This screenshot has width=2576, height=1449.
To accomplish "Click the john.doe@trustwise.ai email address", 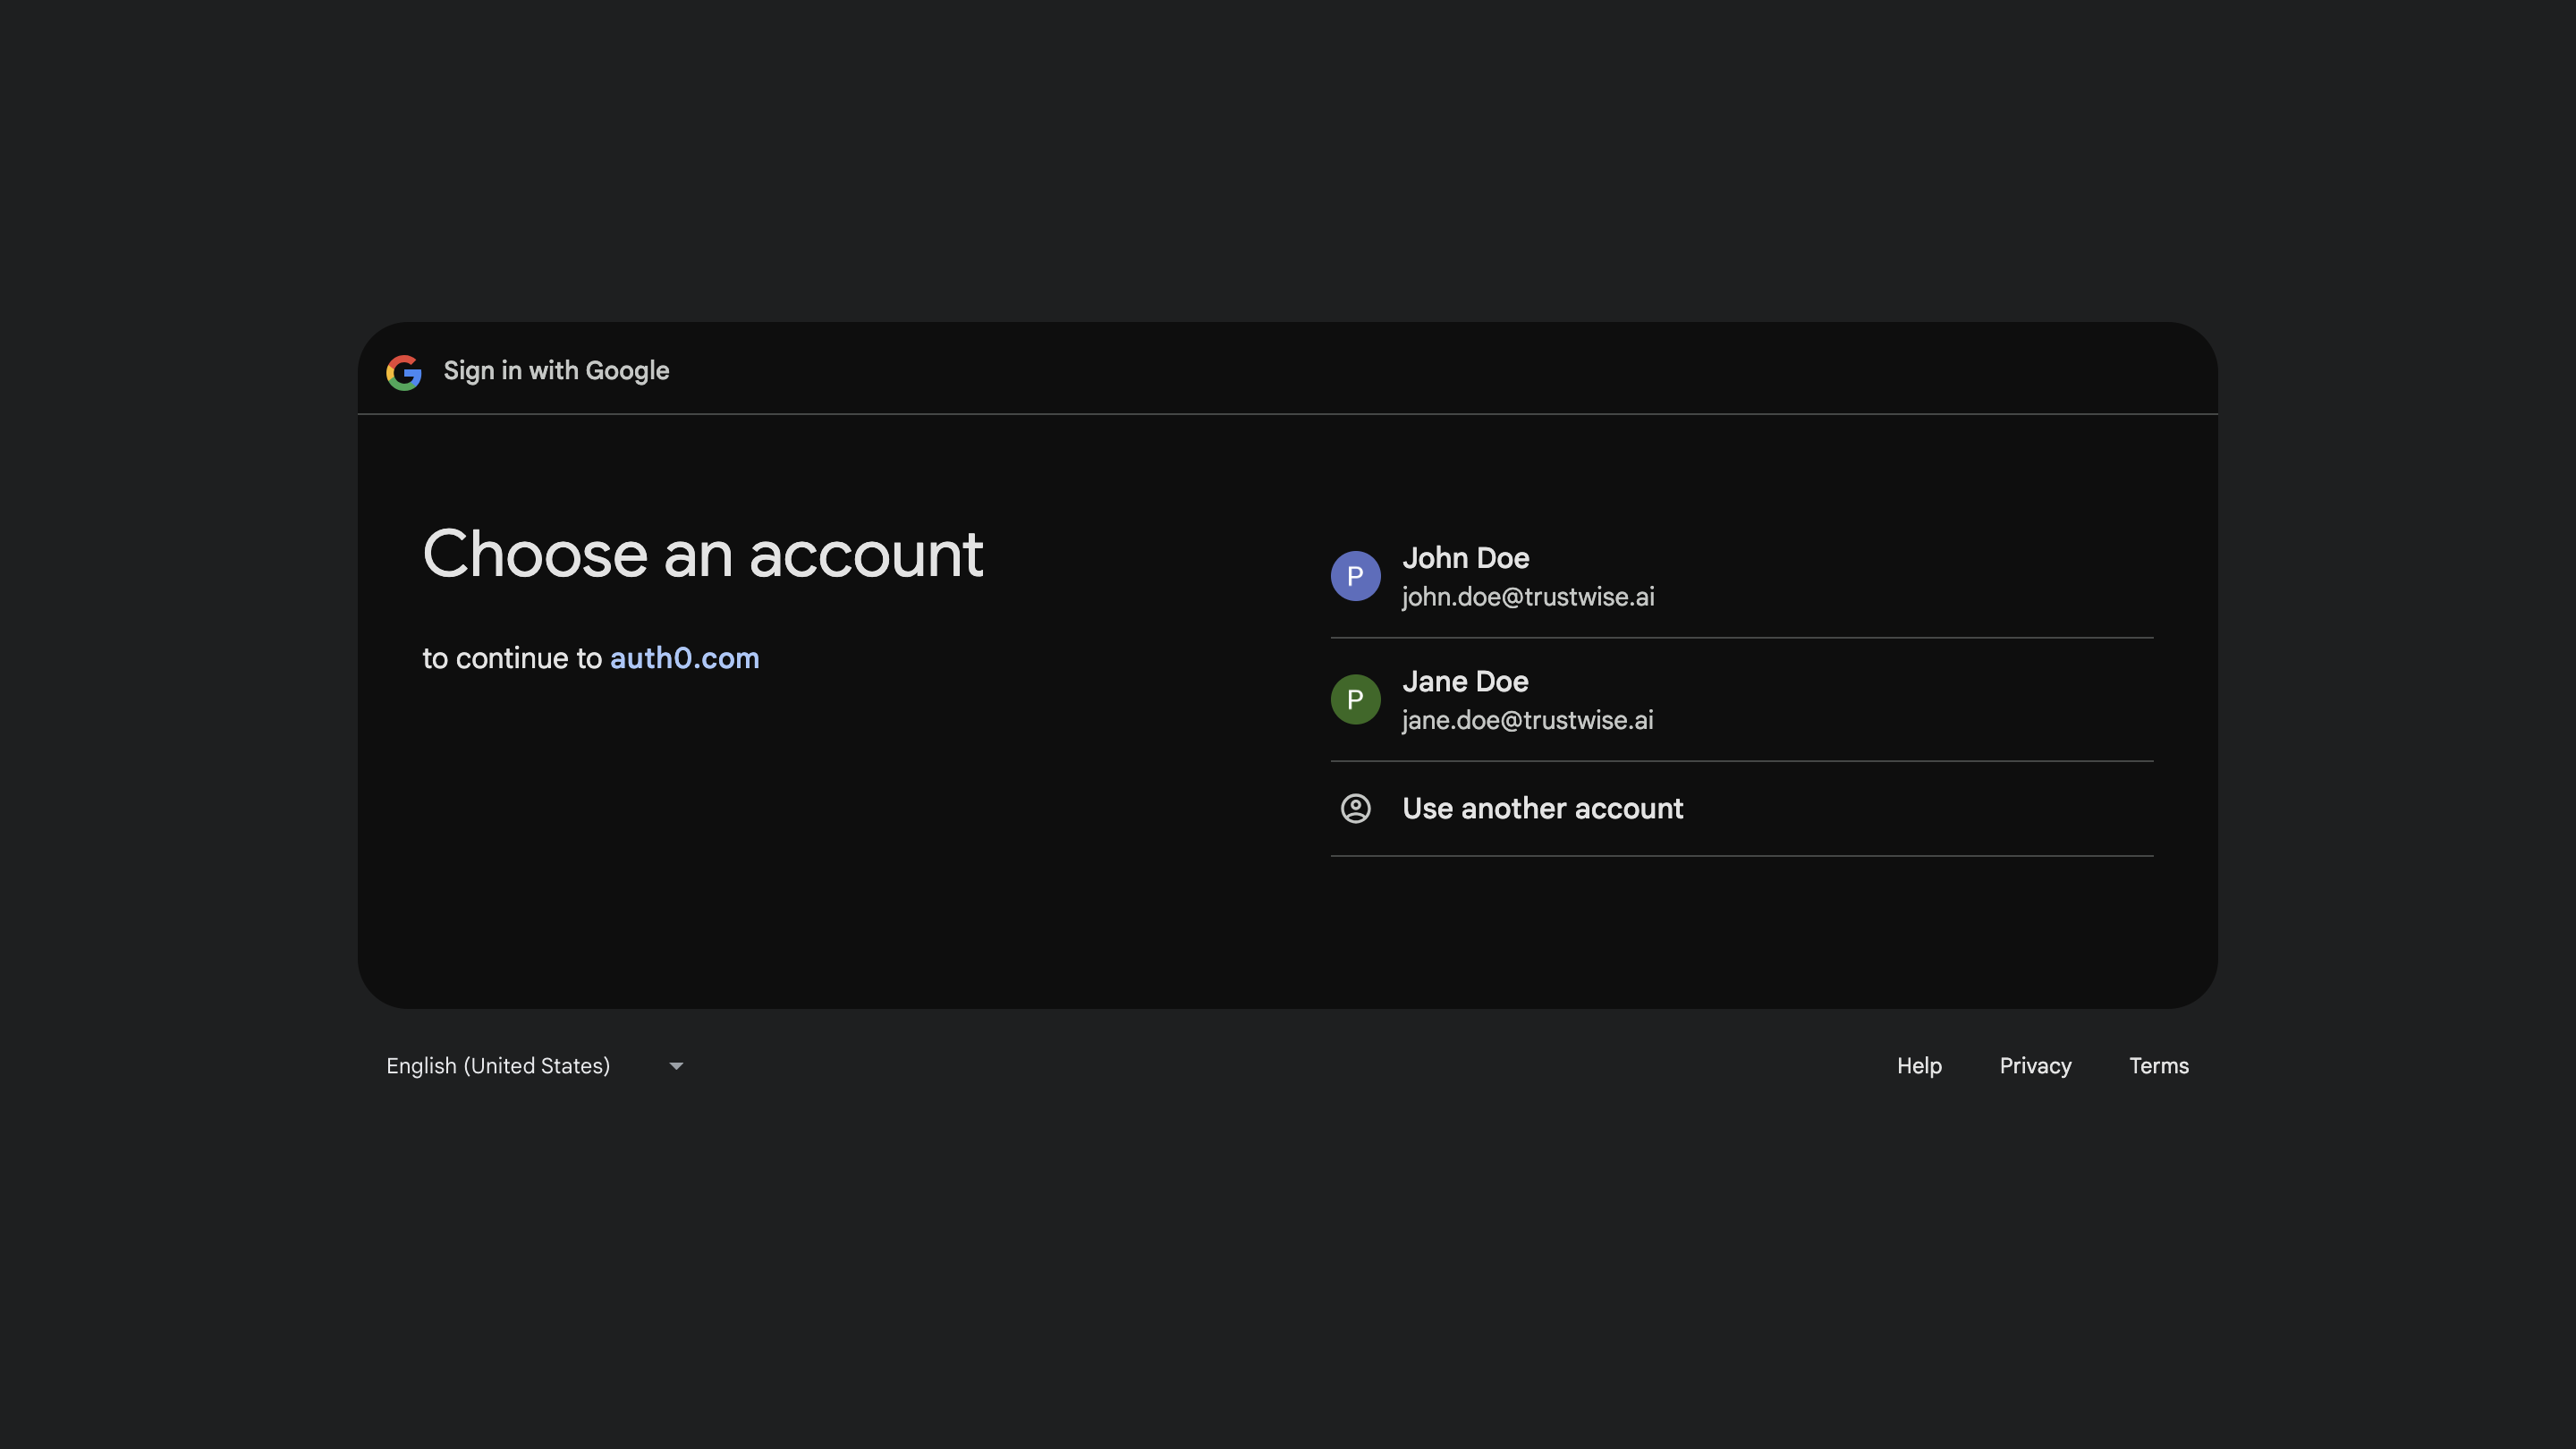I will (x=1527, y=597).
